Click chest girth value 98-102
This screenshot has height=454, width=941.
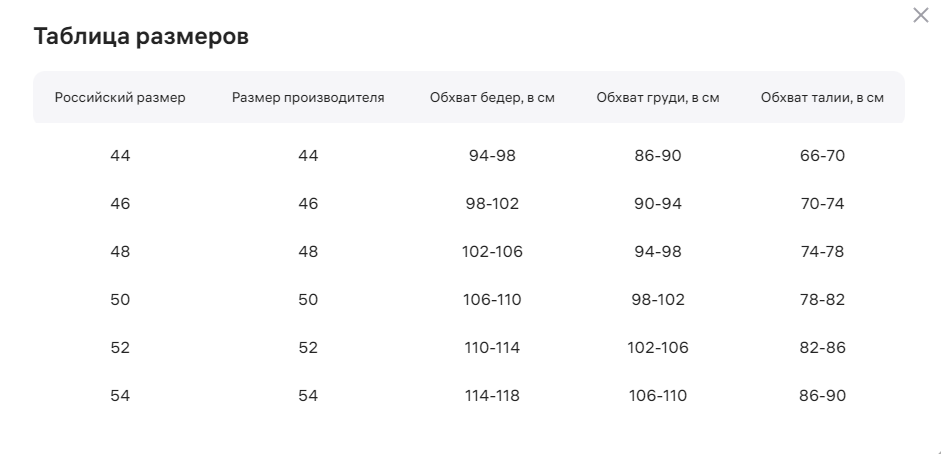658,300
